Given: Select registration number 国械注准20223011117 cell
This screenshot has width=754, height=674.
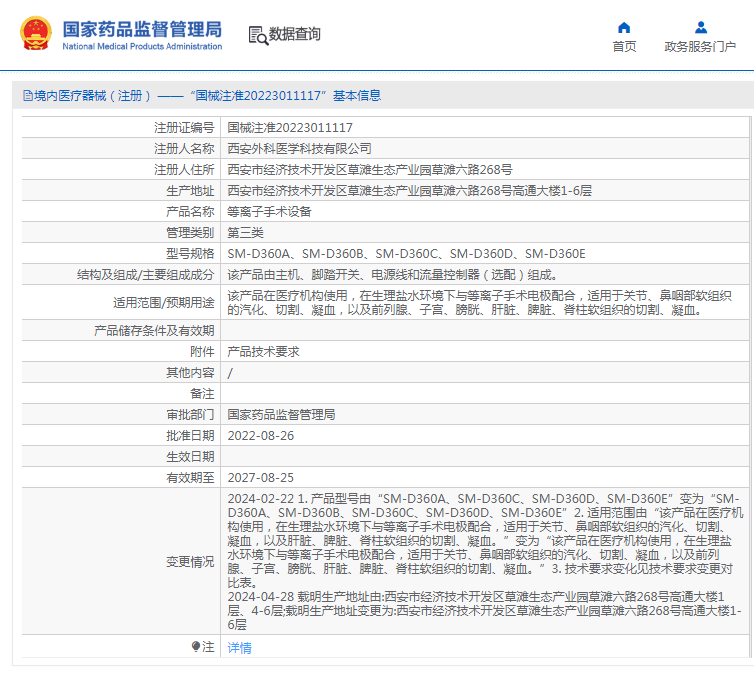Looking at the screenshot, I should tap(290, 127).
